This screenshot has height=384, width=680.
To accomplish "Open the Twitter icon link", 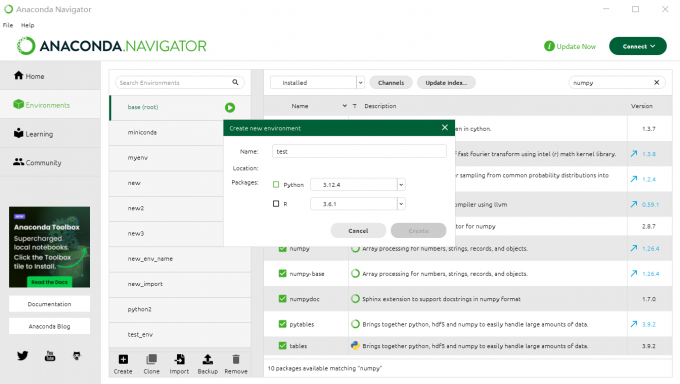I will click(x=23, y=356).
